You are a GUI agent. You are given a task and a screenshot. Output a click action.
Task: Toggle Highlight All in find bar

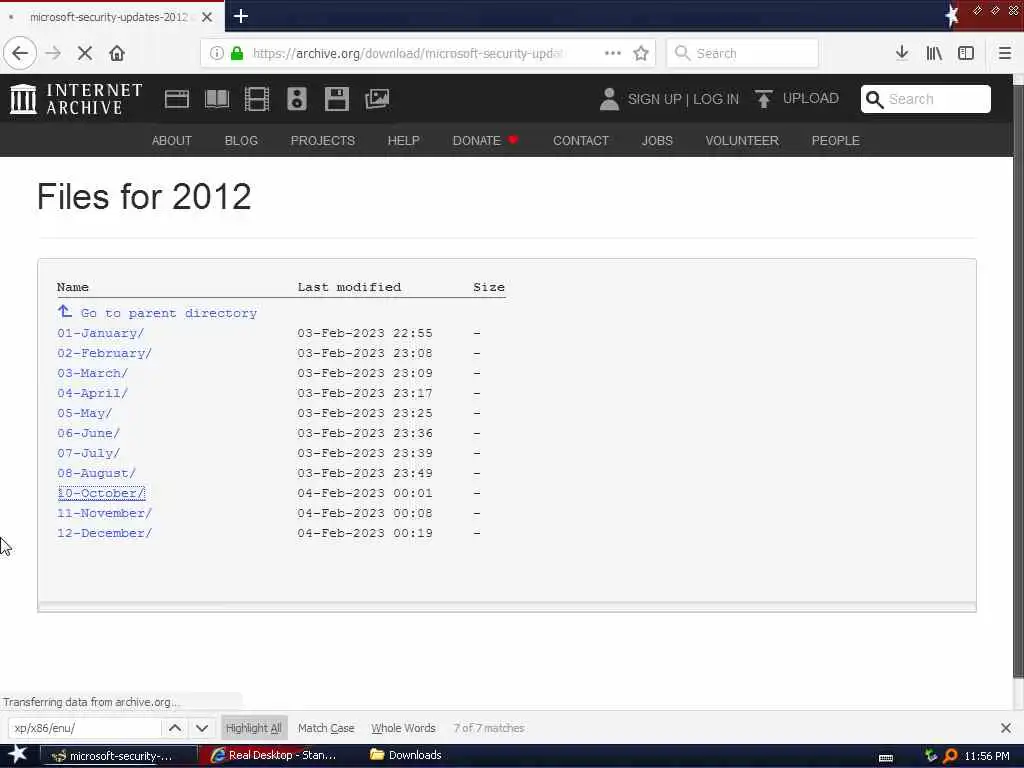253,728
